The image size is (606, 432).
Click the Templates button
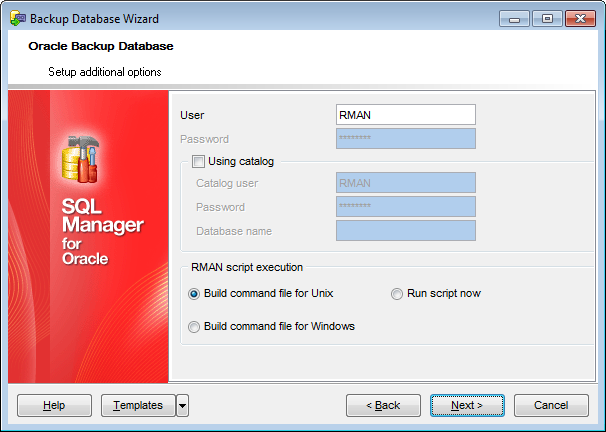coord(138,405)
